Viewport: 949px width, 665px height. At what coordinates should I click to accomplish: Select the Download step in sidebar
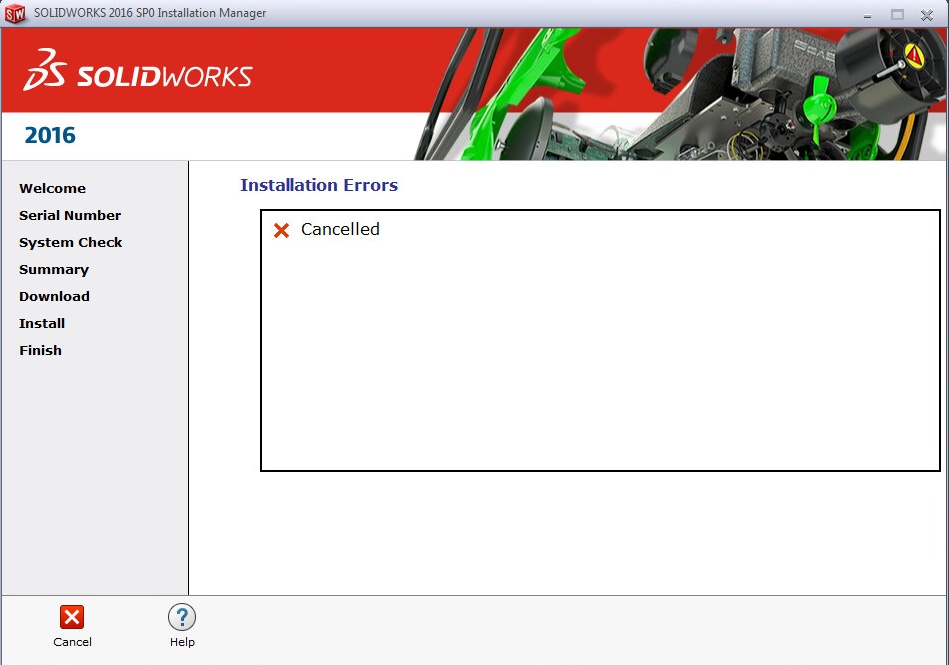point(54,296)
